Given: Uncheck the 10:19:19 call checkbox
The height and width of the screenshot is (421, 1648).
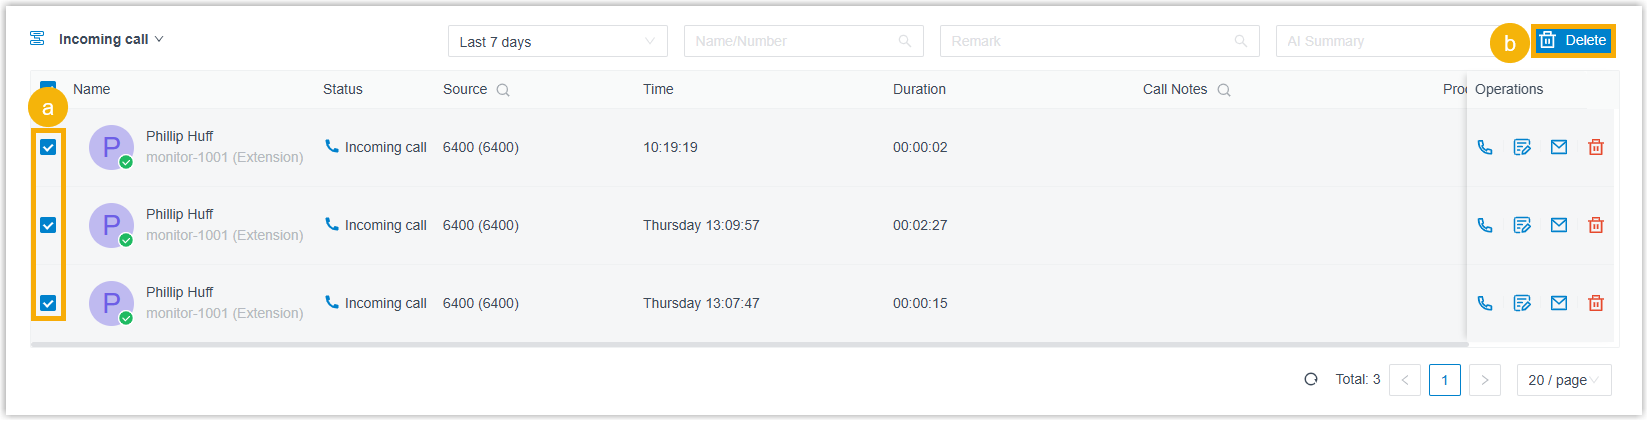Looking at the screenshot, I should pyautogui.click(x=48, y=147).
